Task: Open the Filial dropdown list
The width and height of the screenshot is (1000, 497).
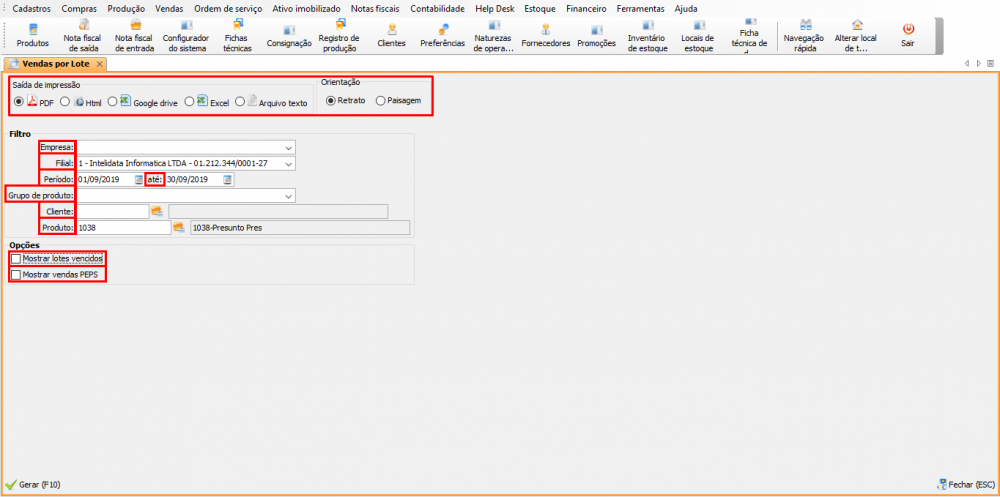Action: click(x=289, y=164)
